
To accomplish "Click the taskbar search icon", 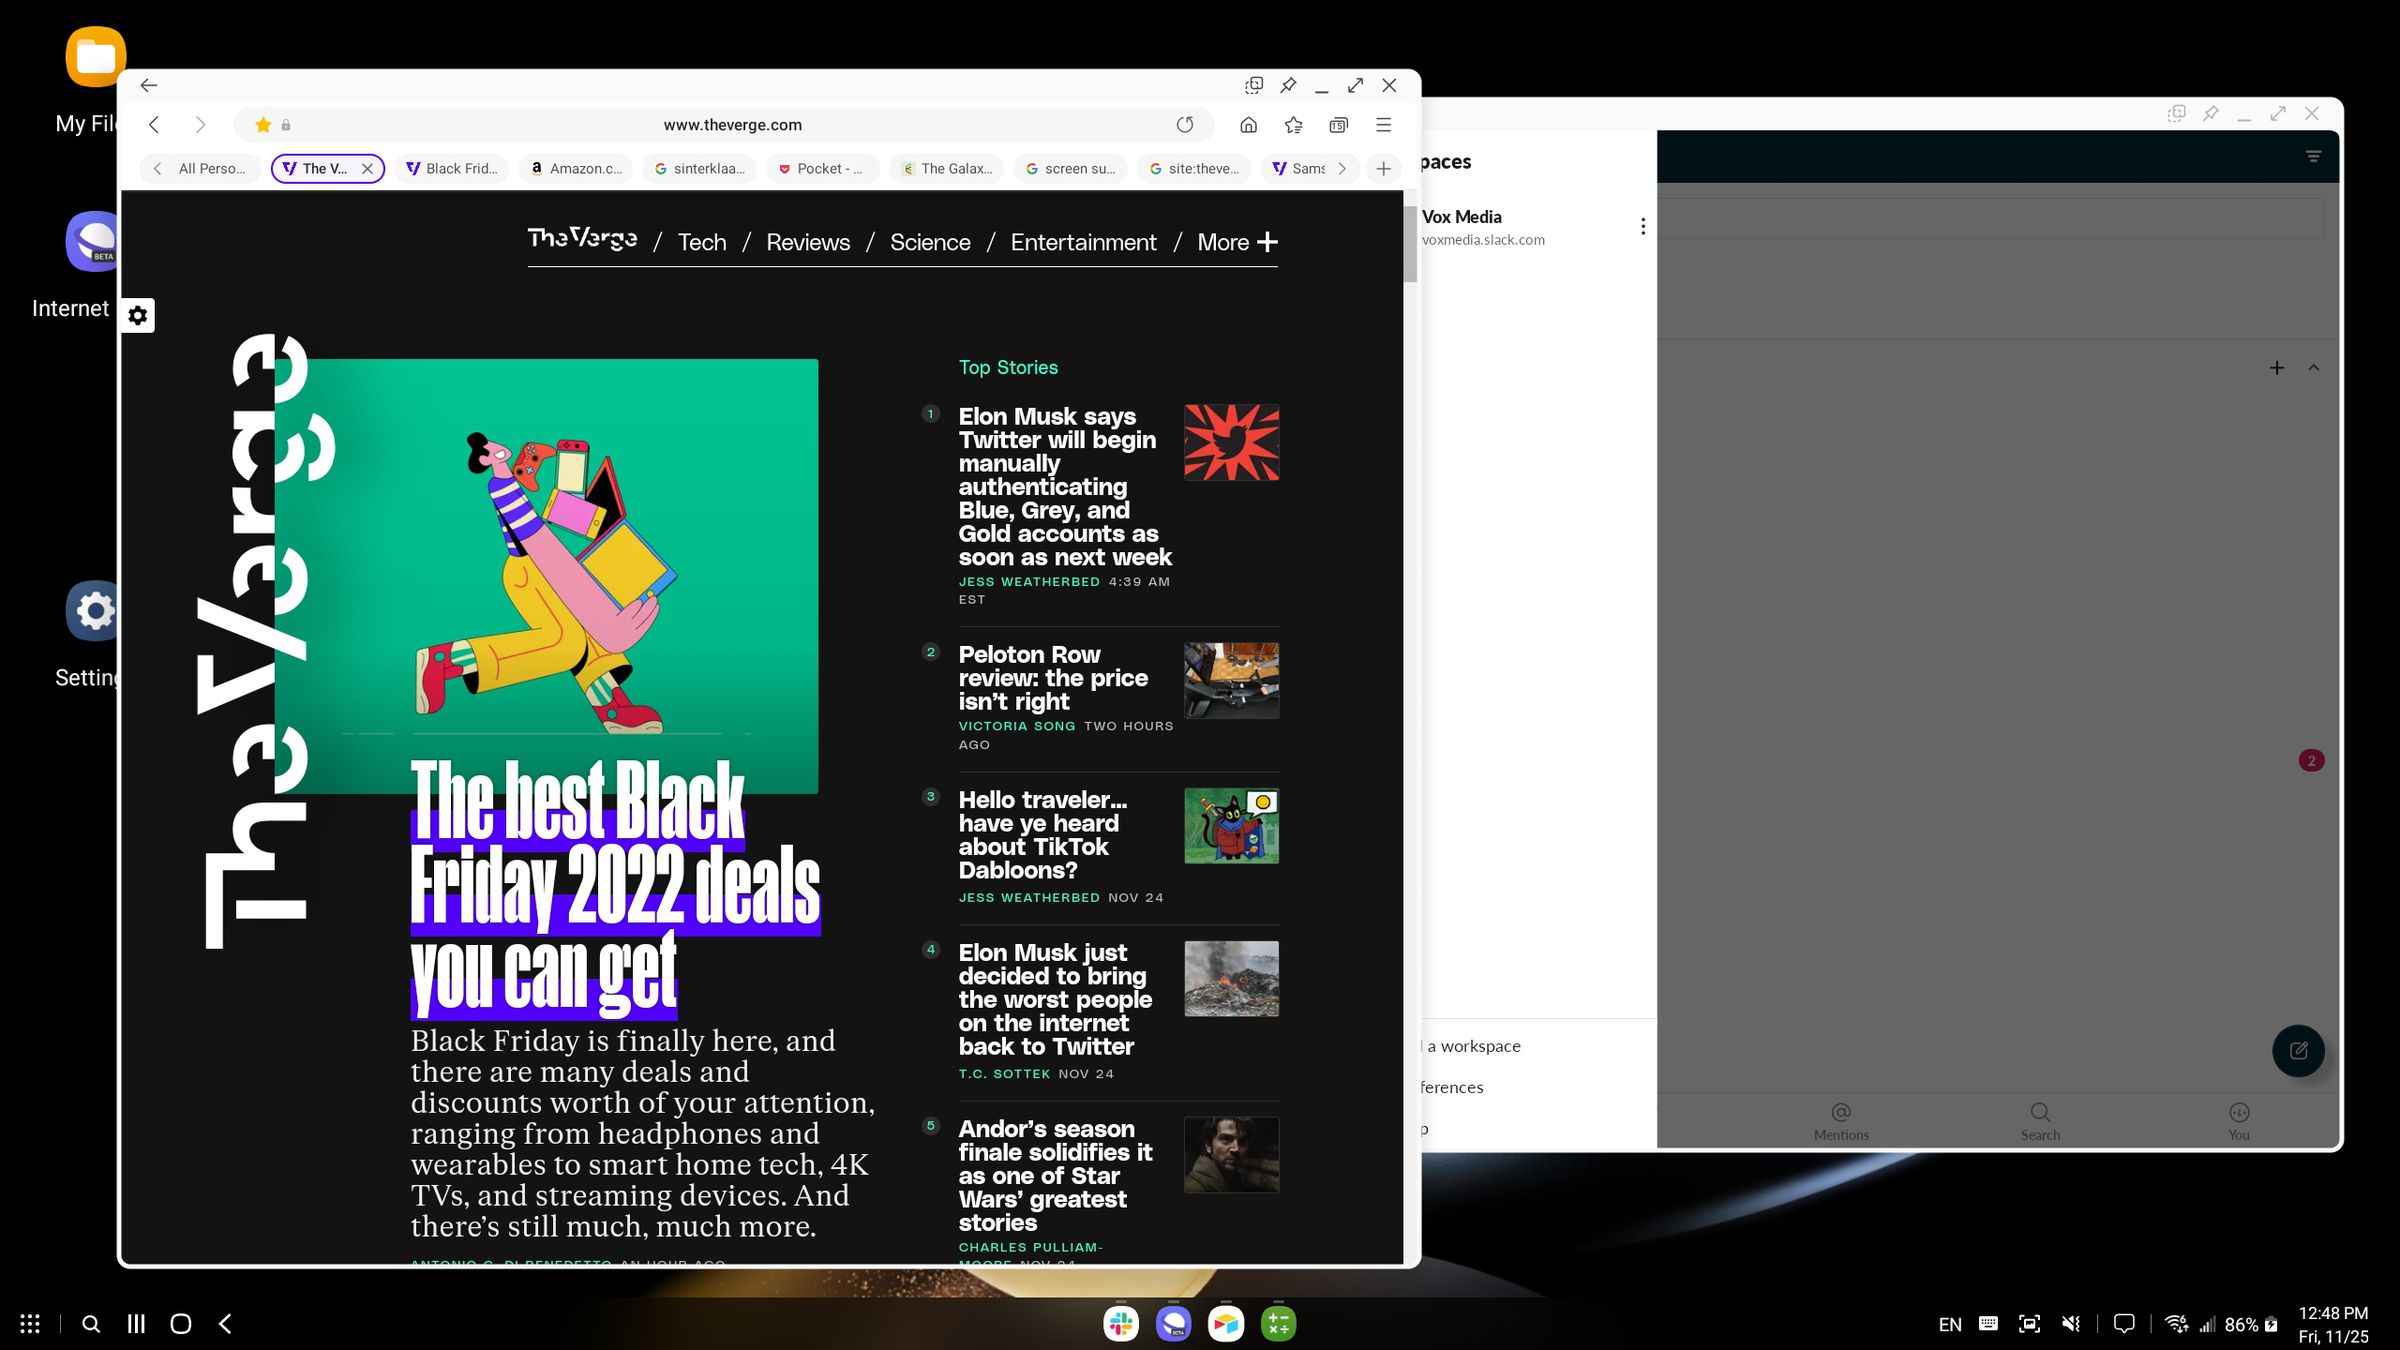I will 91,1324.
